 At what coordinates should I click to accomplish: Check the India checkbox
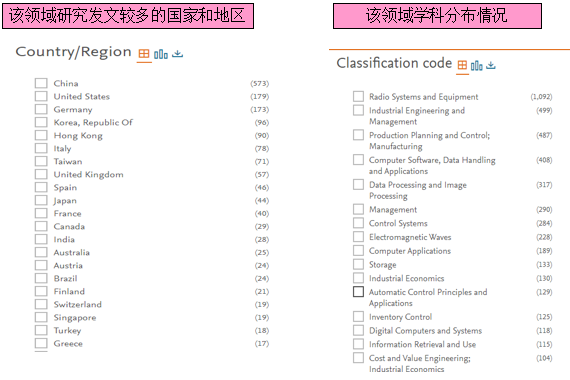41,239
